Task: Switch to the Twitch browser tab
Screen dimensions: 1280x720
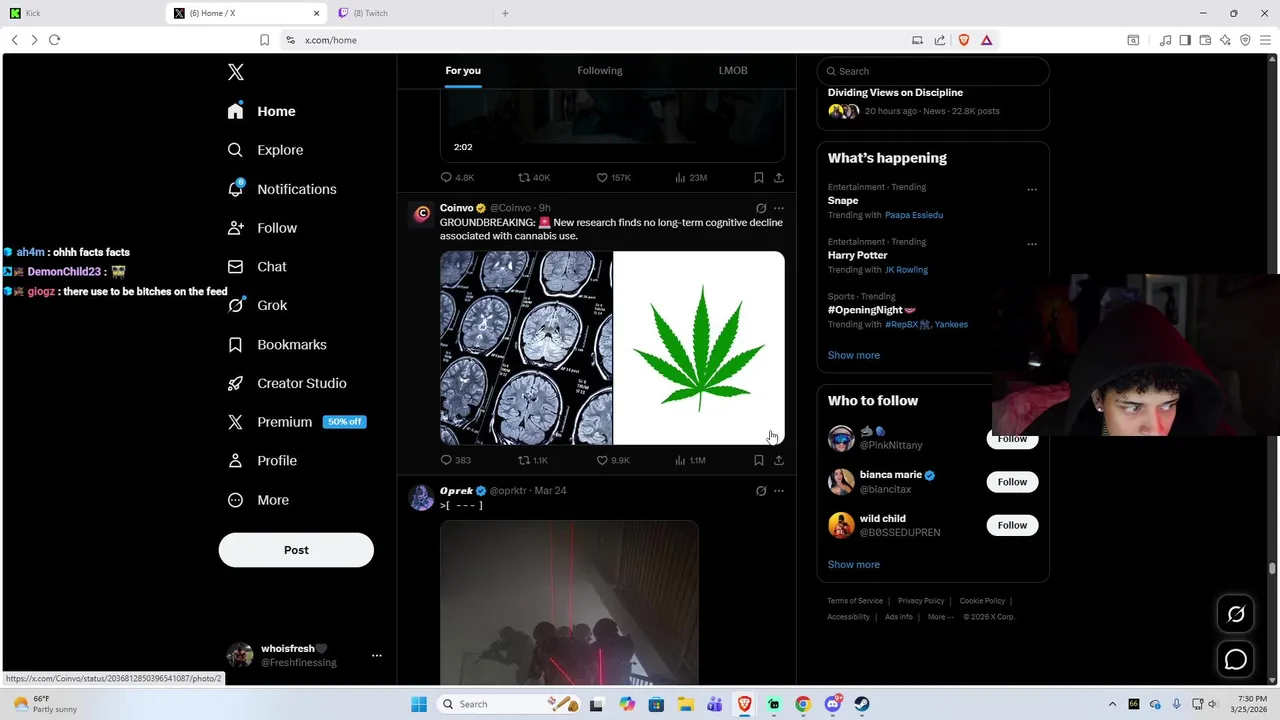Action: [410, 13]
